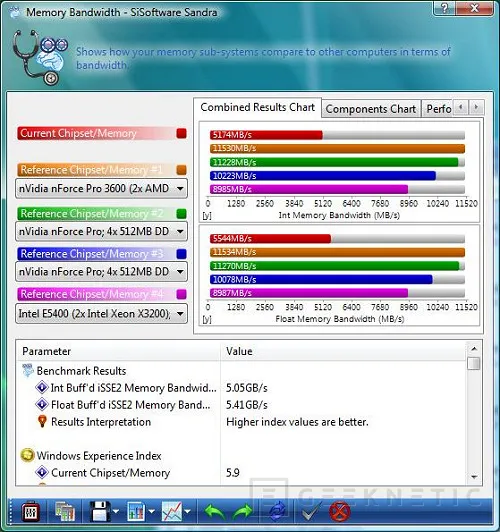Click the checkmark OK icon
The image size is (500, 532).
click(312, 511)
